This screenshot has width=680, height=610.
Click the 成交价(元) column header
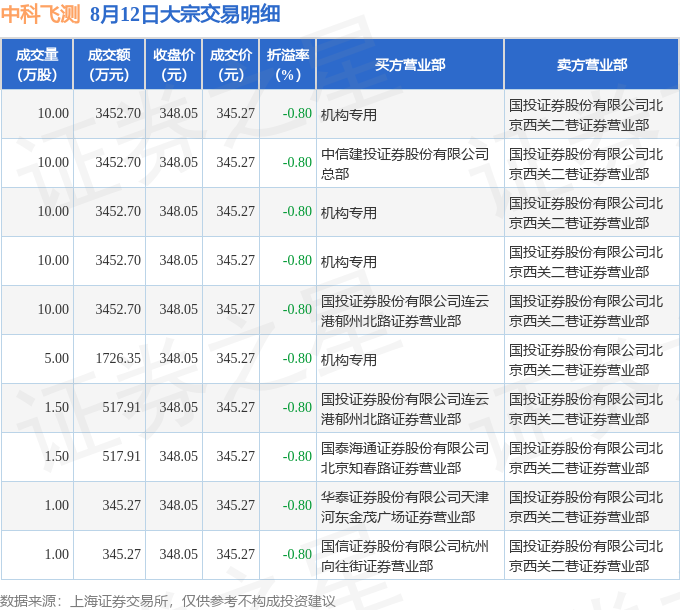click(231, 65)
